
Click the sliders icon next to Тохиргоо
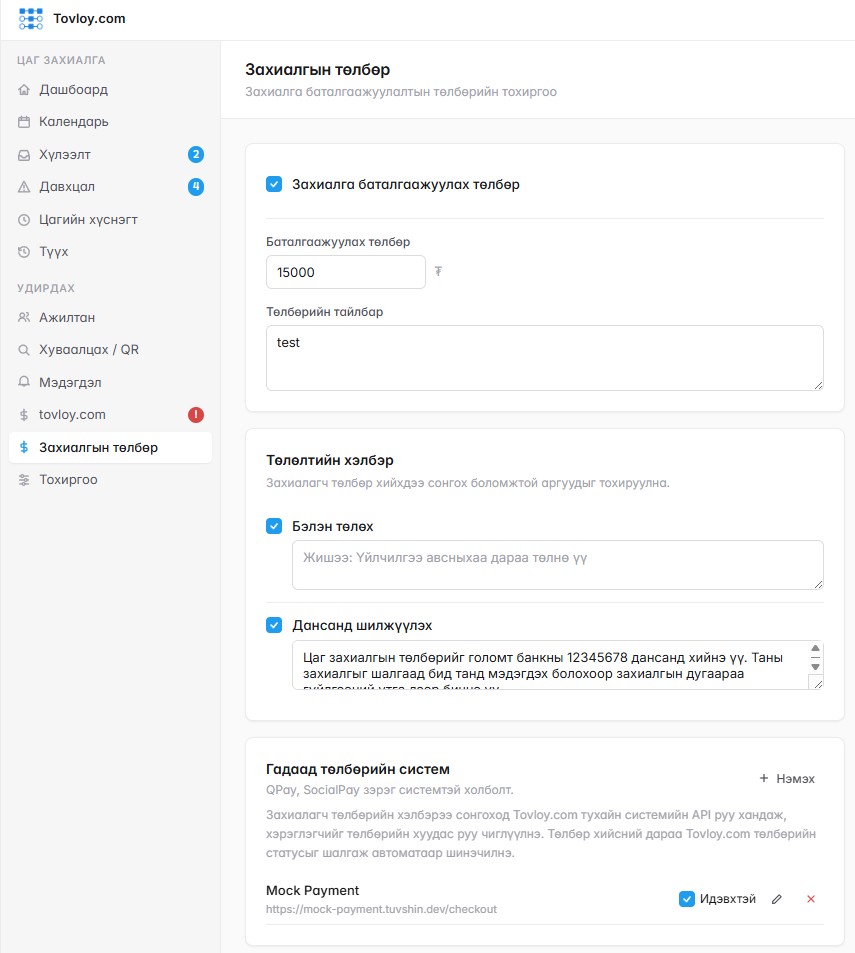click(x=24, y=480)
